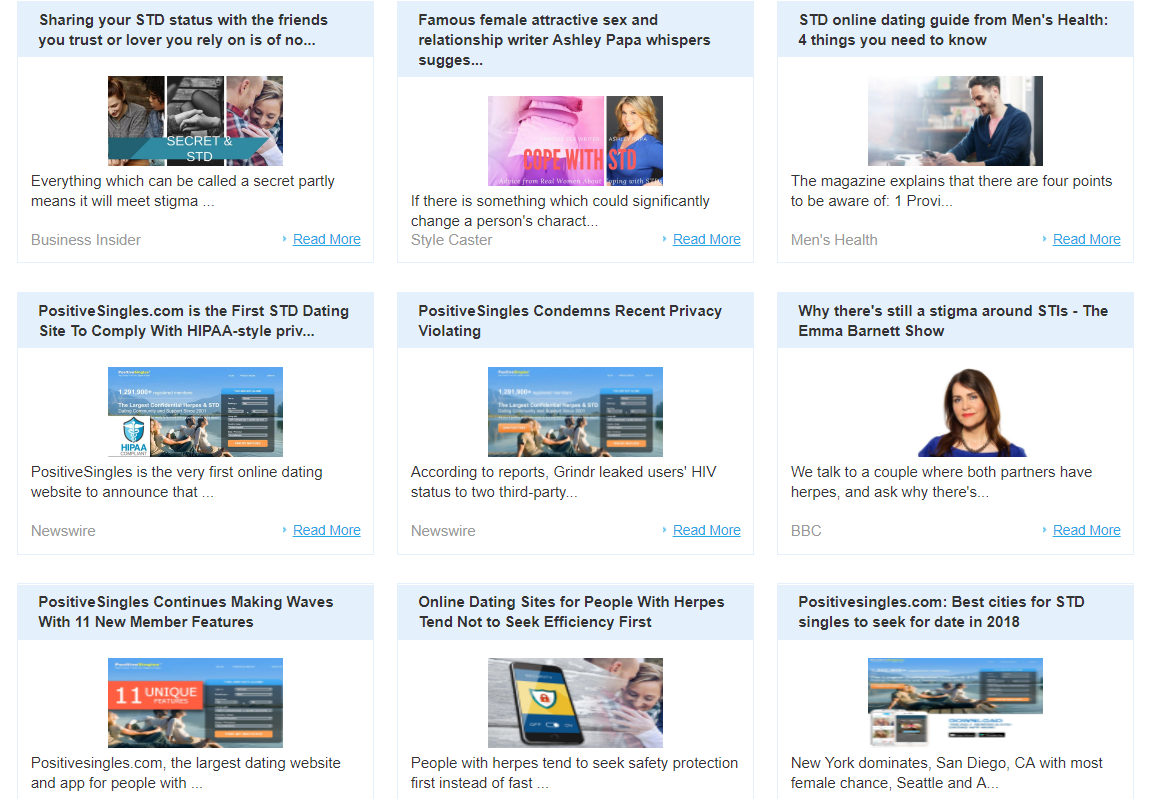Click the 'Everything which can be called a secret' excerpt

183,191
